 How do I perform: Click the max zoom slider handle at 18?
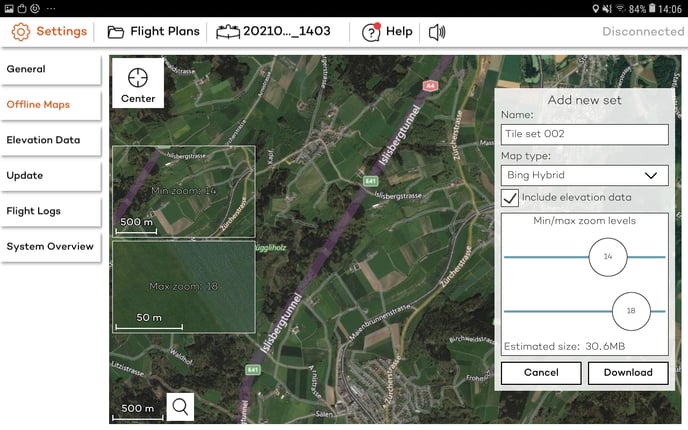click(x=631, y=311)
